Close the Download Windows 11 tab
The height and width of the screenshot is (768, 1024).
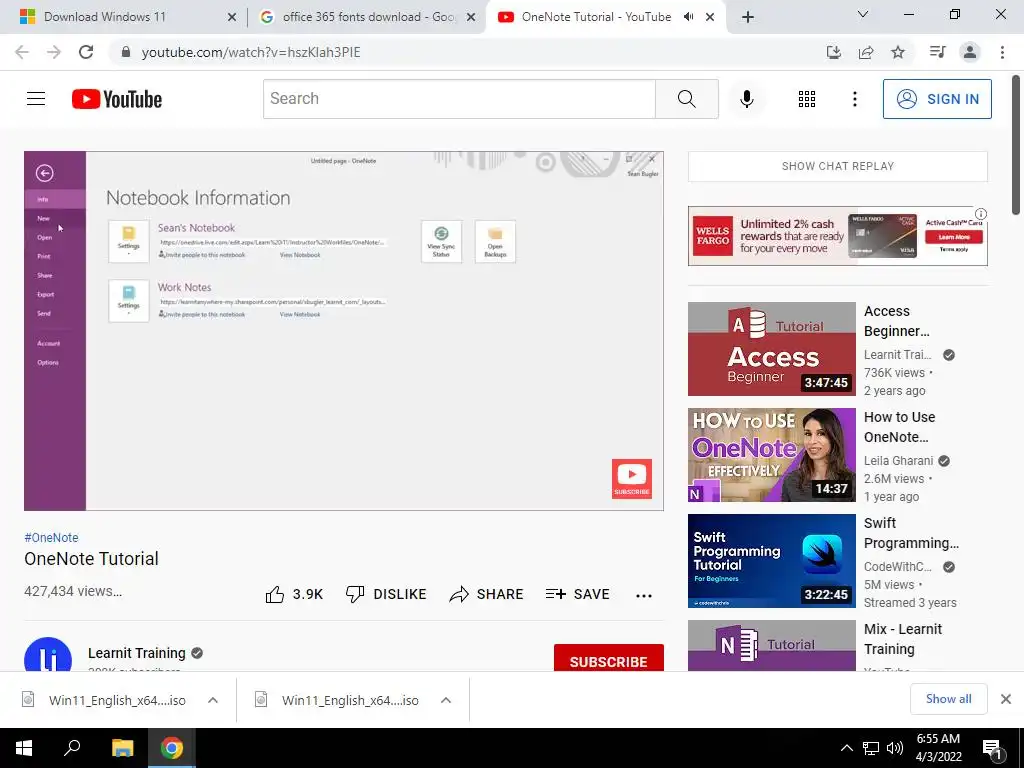coord(232,18)
